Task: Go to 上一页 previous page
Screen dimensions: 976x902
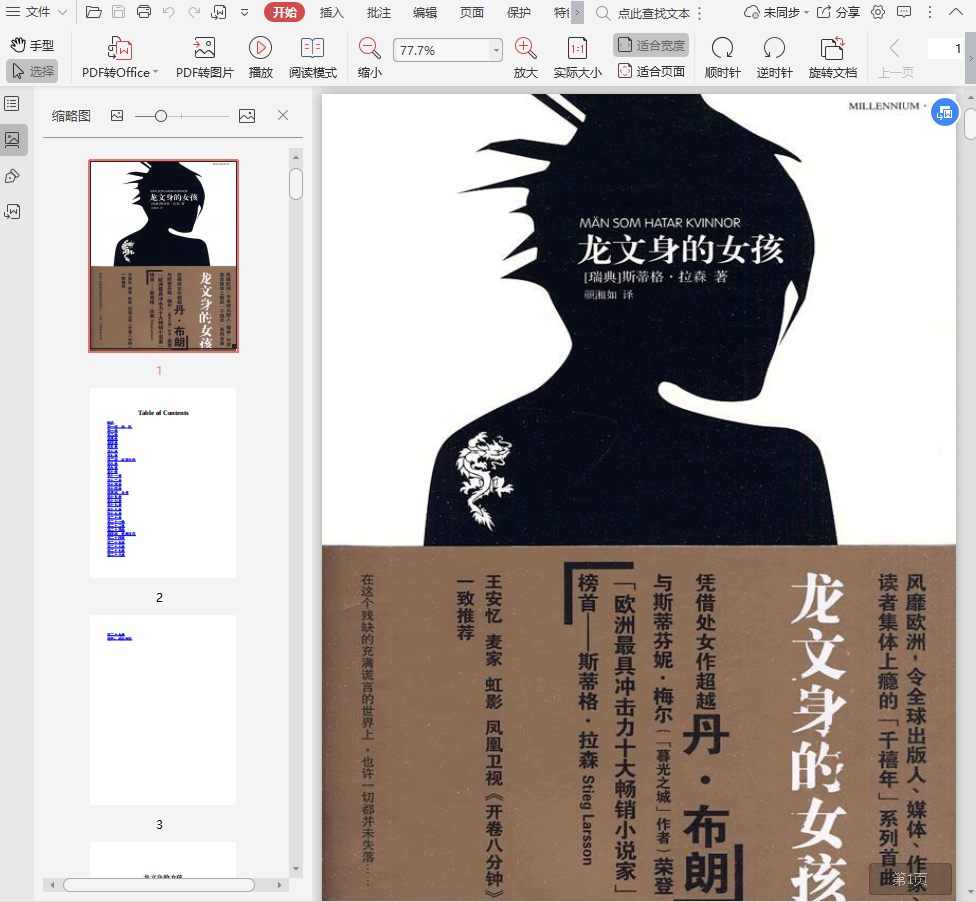Action: [x=895, y=57]
